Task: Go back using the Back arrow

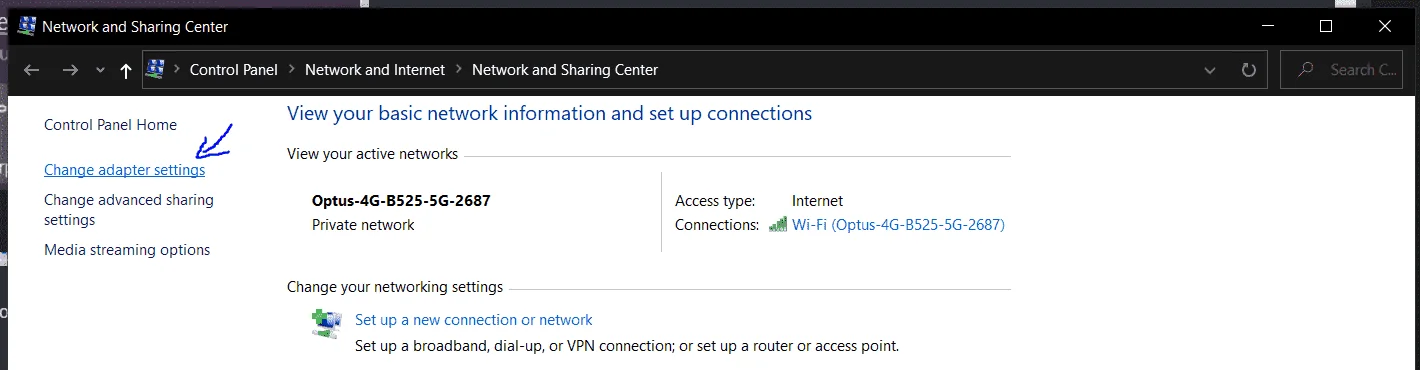Action: point(31,70)
